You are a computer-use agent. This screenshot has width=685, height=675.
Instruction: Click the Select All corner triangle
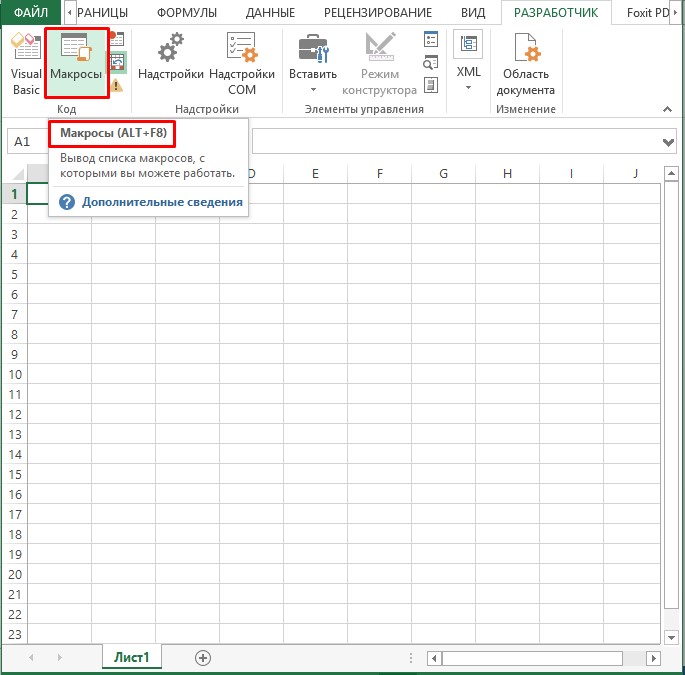click(17, 175)
